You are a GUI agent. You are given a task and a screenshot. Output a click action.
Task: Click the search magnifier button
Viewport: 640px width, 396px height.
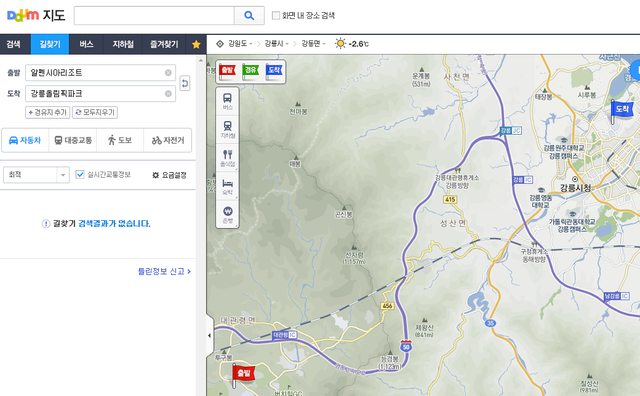249,16
